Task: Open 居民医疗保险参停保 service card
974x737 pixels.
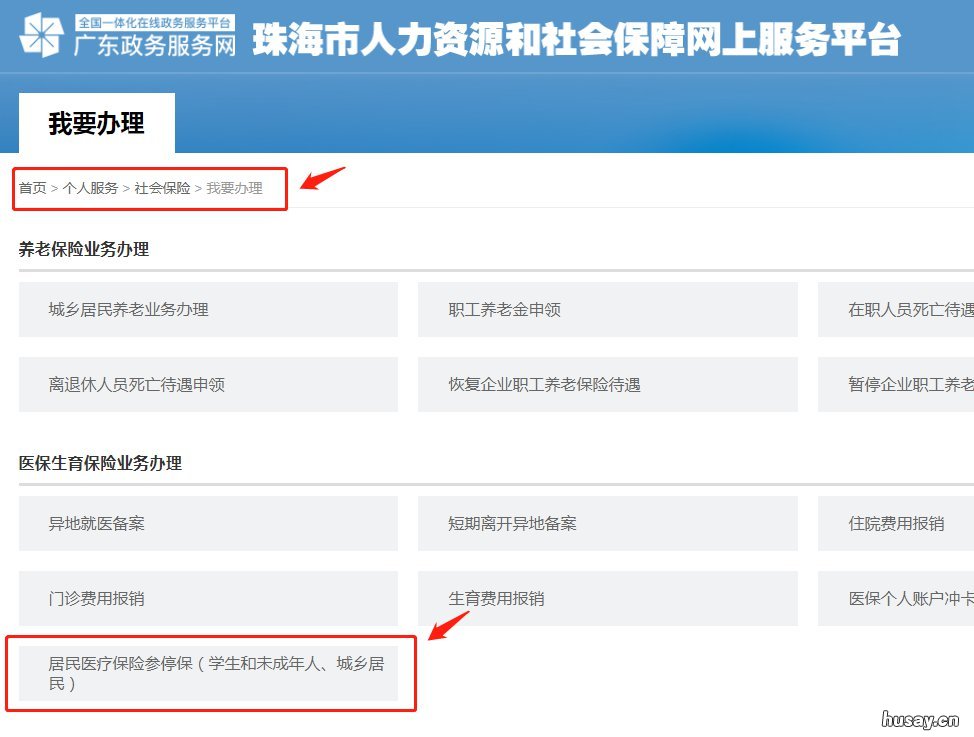Action: [x=207, y=673]
